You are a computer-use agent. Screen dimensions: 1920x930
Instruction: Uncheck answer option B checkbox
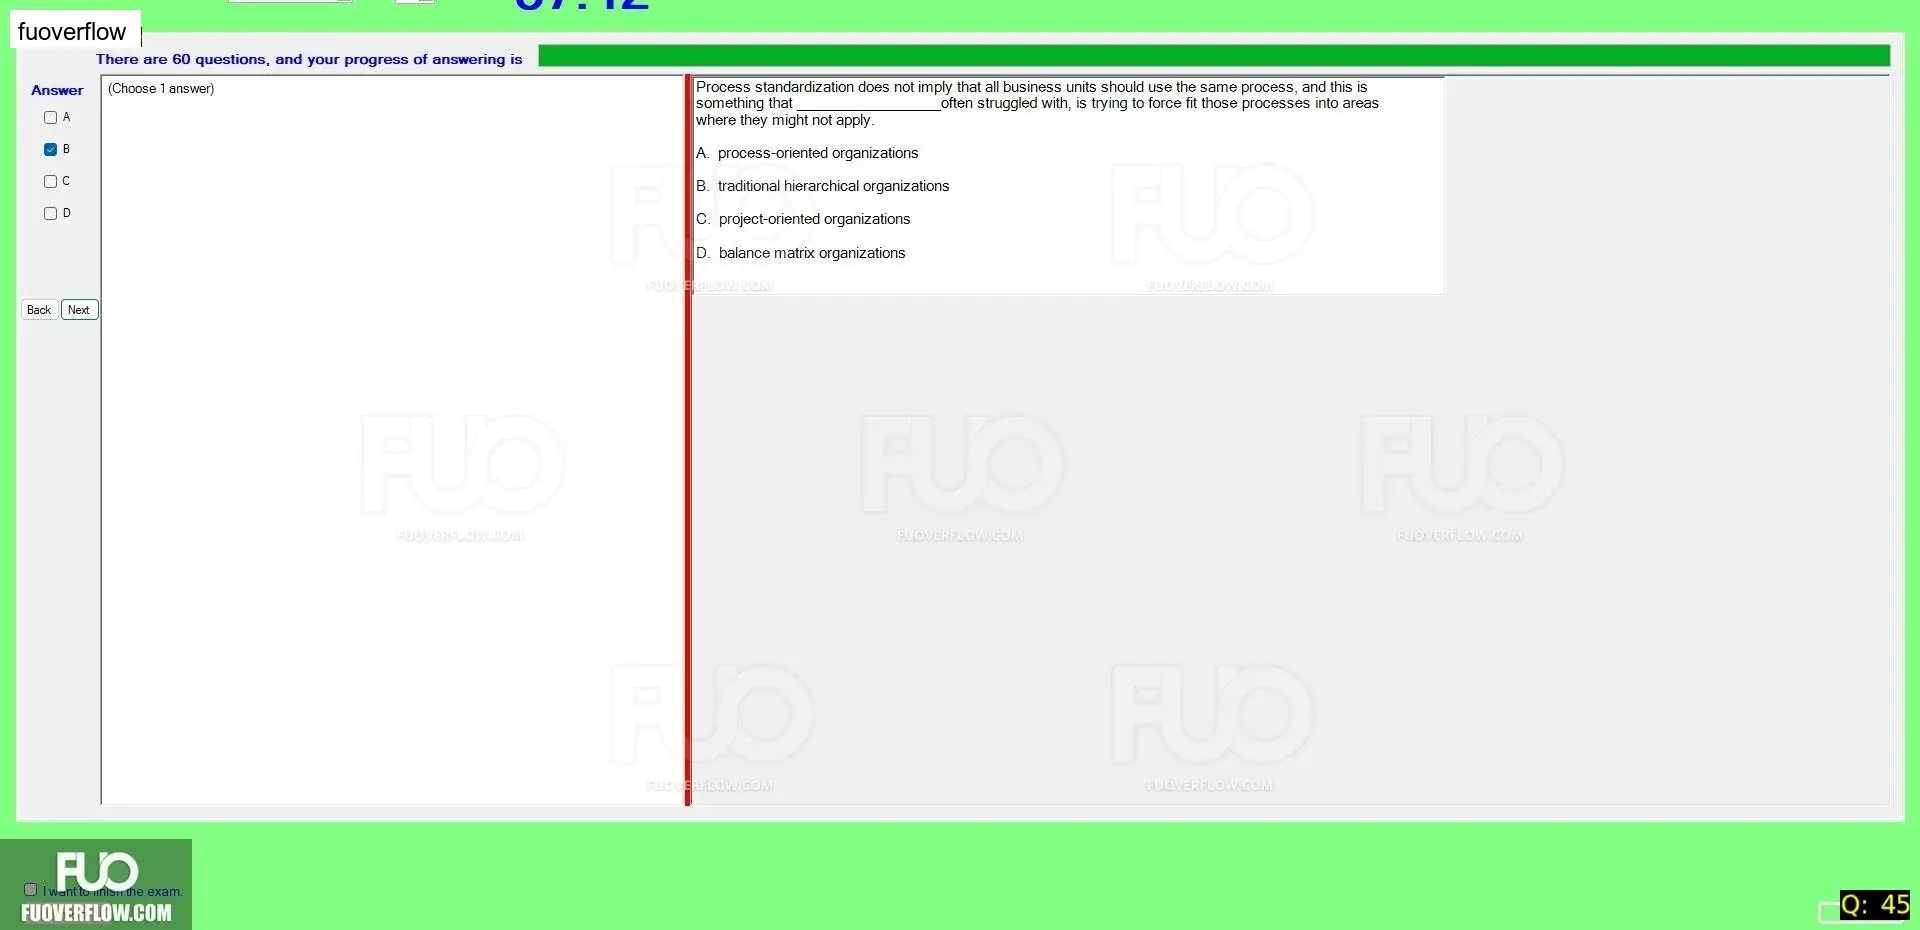pos(50,149)
